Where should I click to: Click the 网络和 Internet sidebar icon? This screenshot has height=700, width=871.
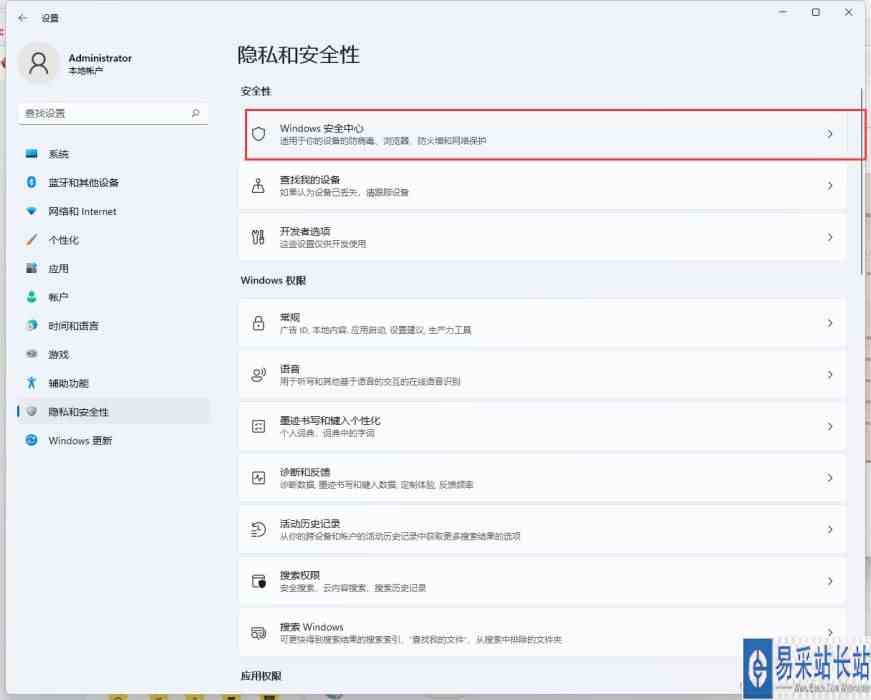33,211
